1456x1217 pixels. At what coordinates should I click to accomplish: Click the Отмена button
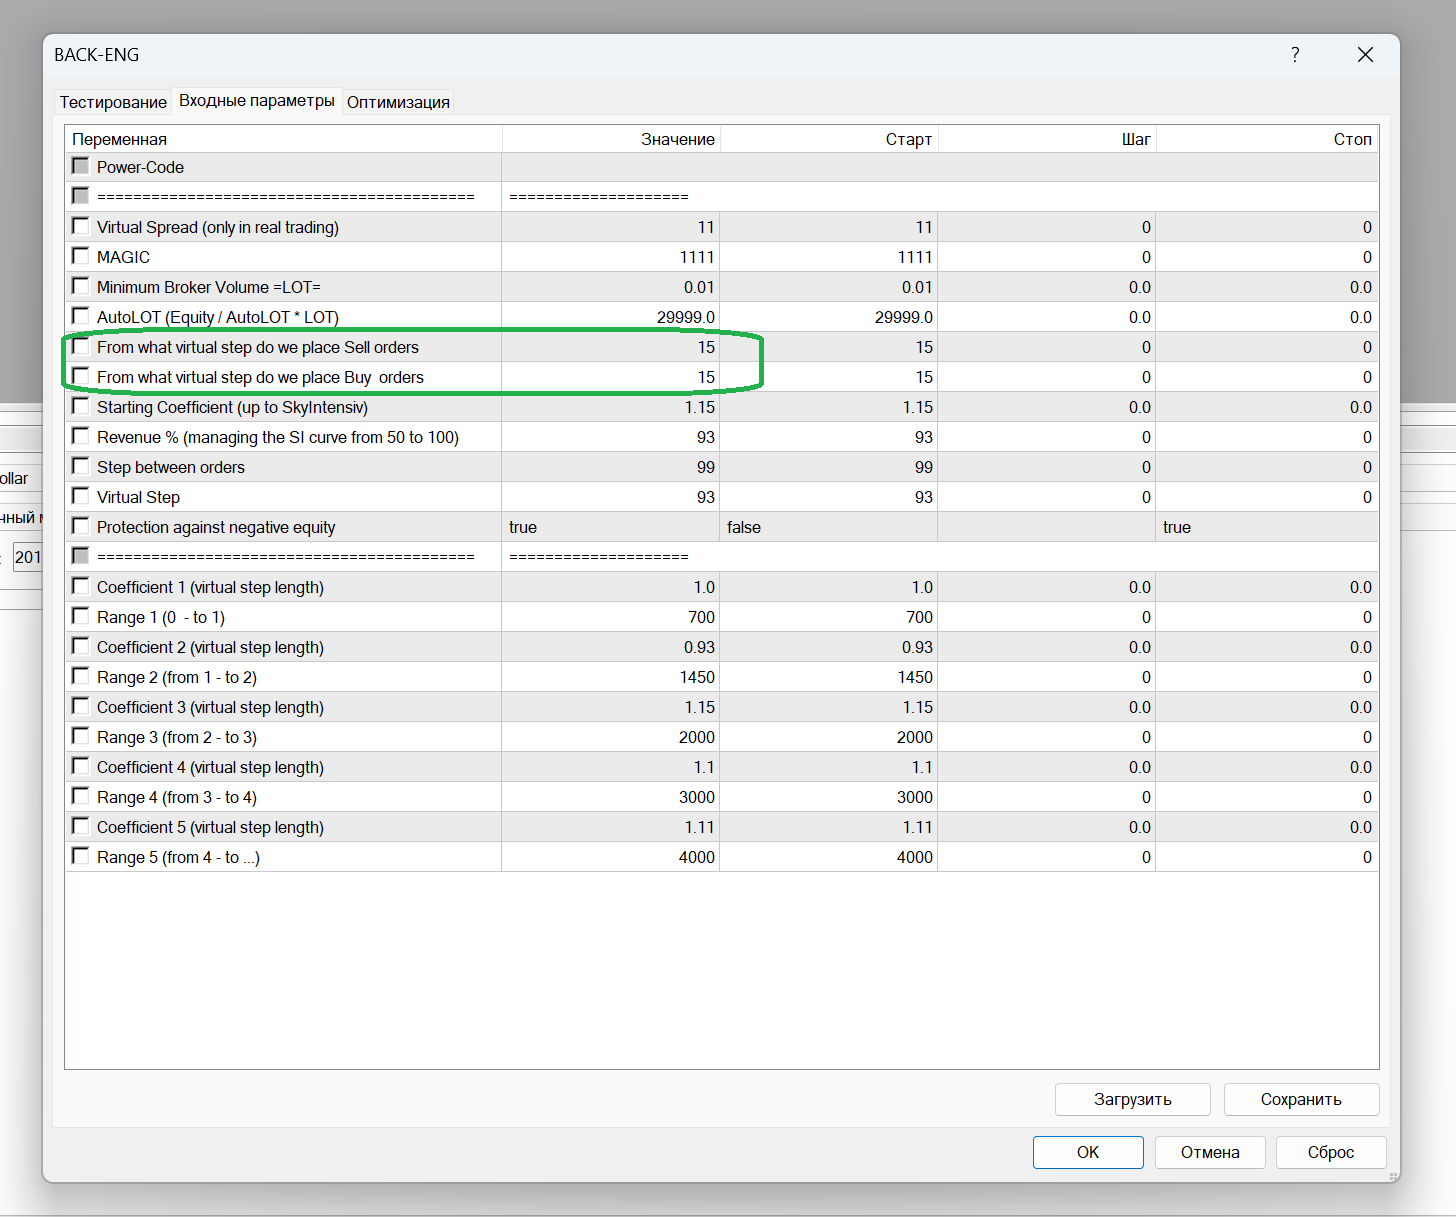pyautogui.click(x=1210, y=1152)
